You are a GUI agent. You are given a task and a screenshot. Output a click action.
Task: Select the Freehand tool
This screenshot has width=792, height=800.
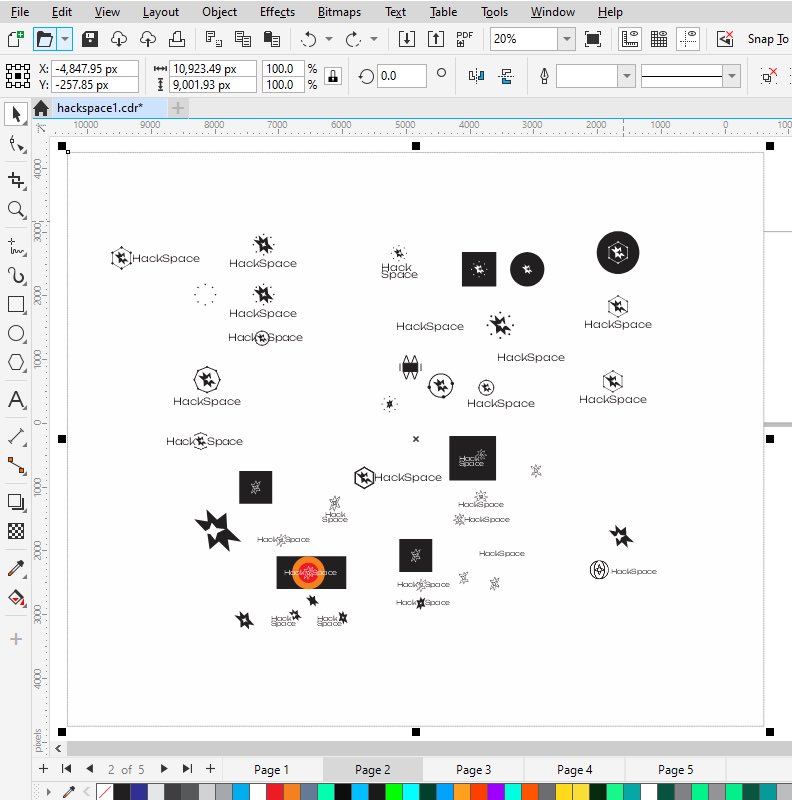point(16,246)
